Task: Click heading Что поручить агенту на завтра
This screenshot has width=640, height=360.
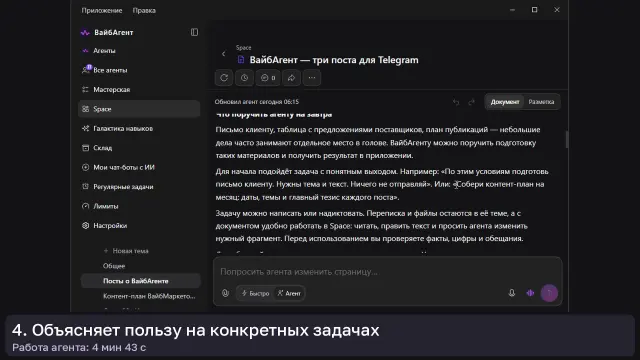Action: pos(274,115)
